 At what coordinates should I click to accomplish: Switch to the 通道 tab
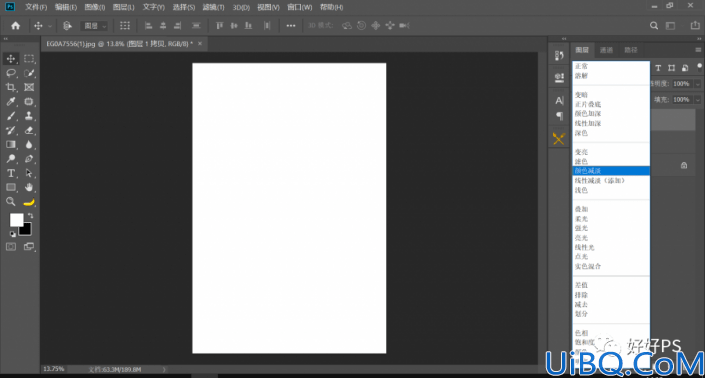point(606,50)
